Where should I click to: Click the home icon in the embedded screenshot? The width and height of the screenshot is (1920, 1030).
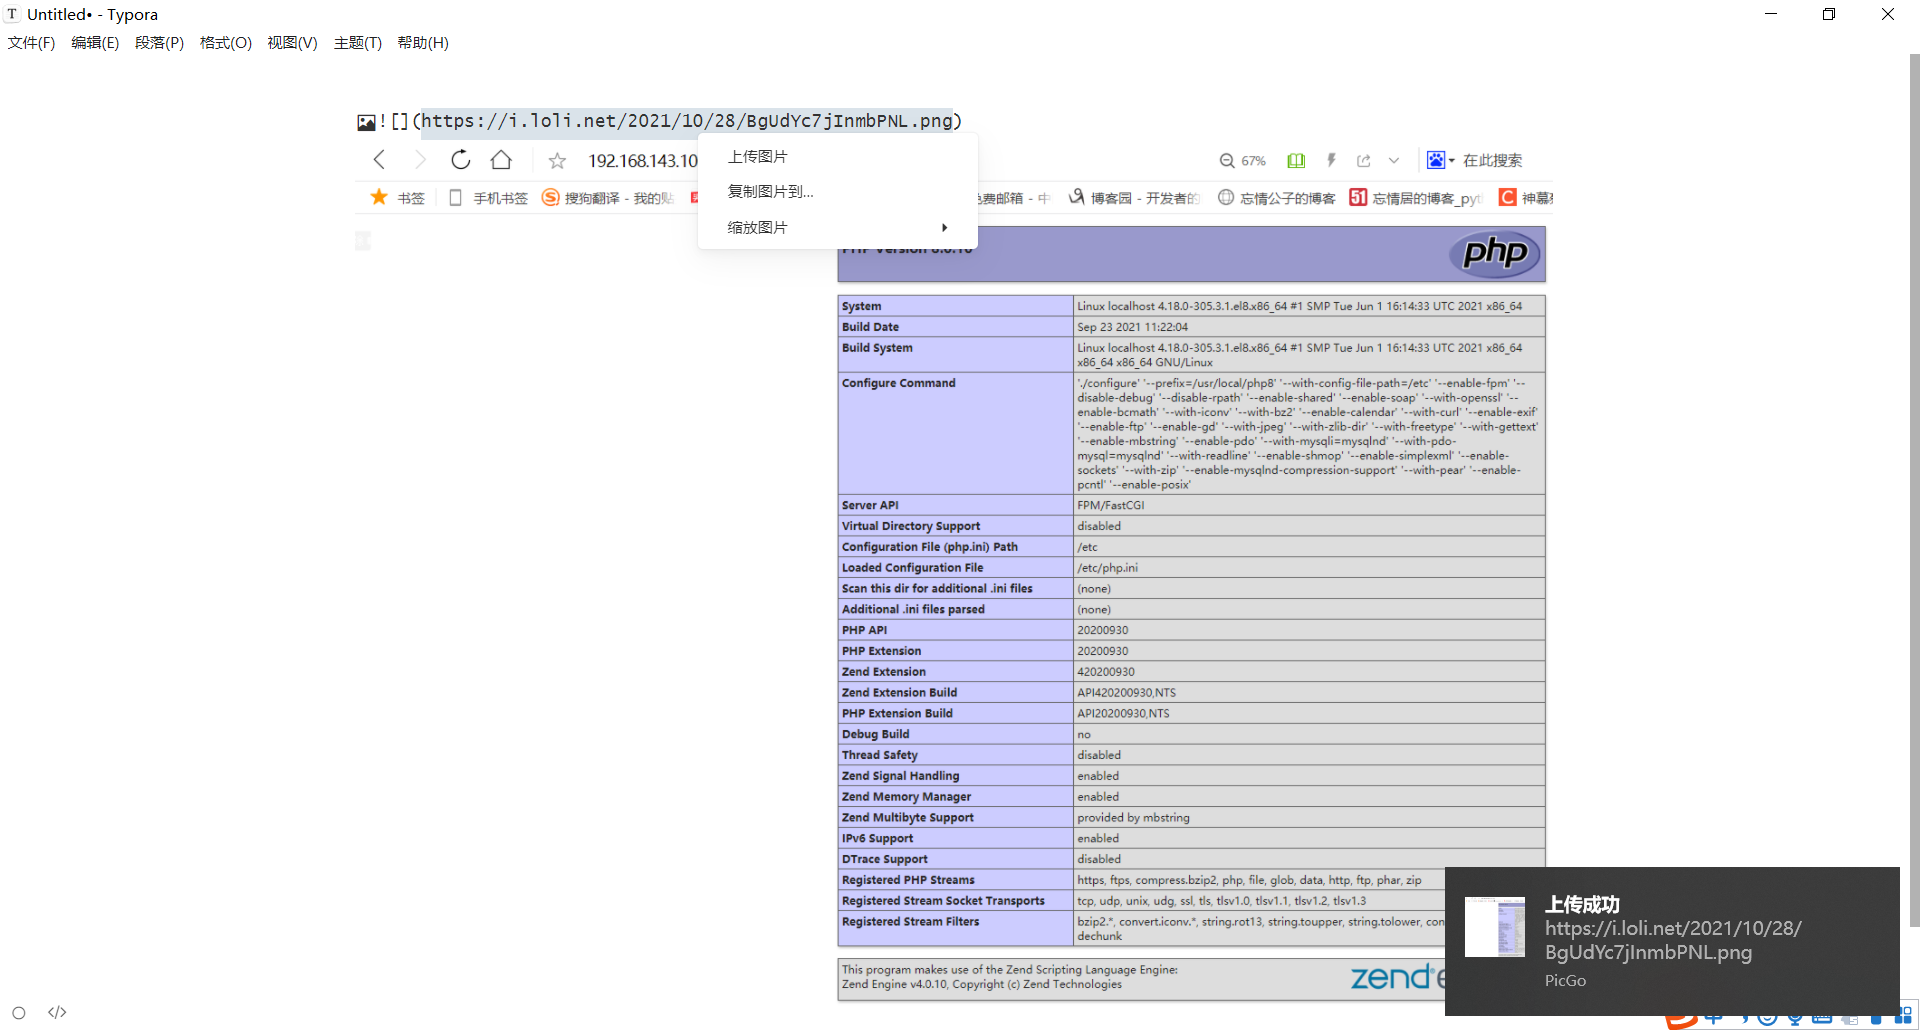tap(501, 160)
